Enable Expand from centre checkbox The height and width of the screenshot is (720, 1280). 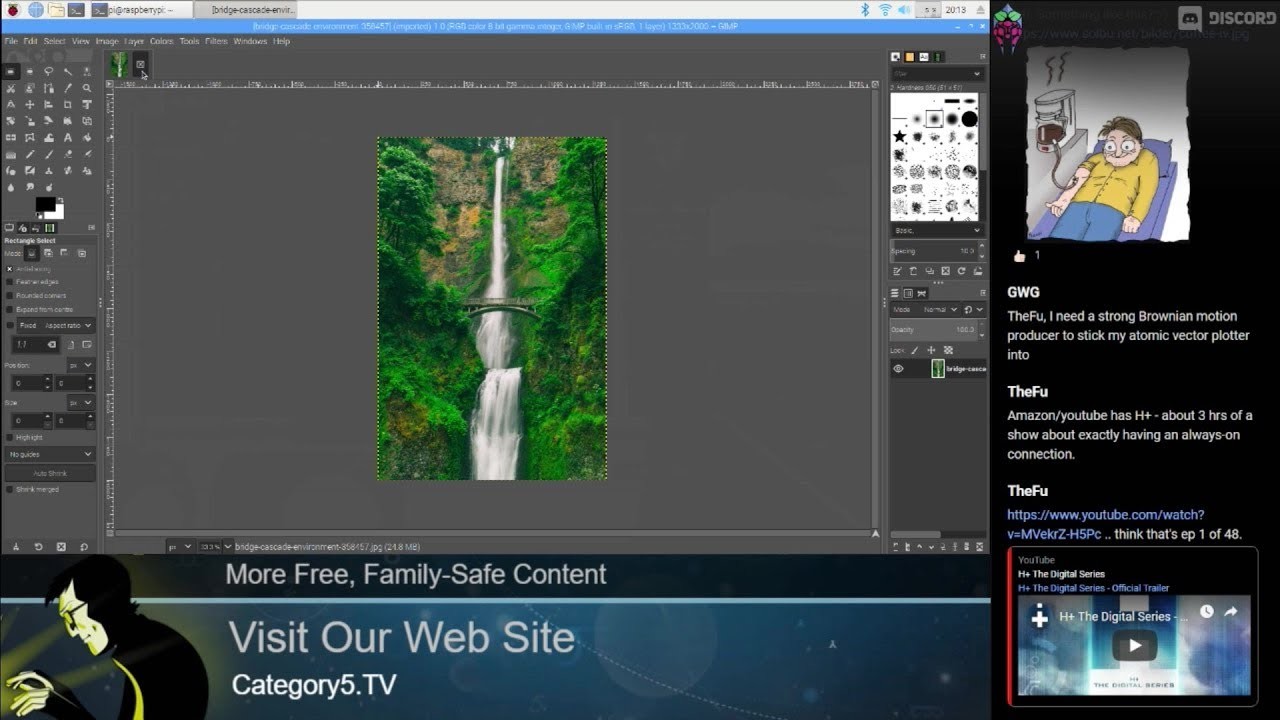click(x=10, y=309)
